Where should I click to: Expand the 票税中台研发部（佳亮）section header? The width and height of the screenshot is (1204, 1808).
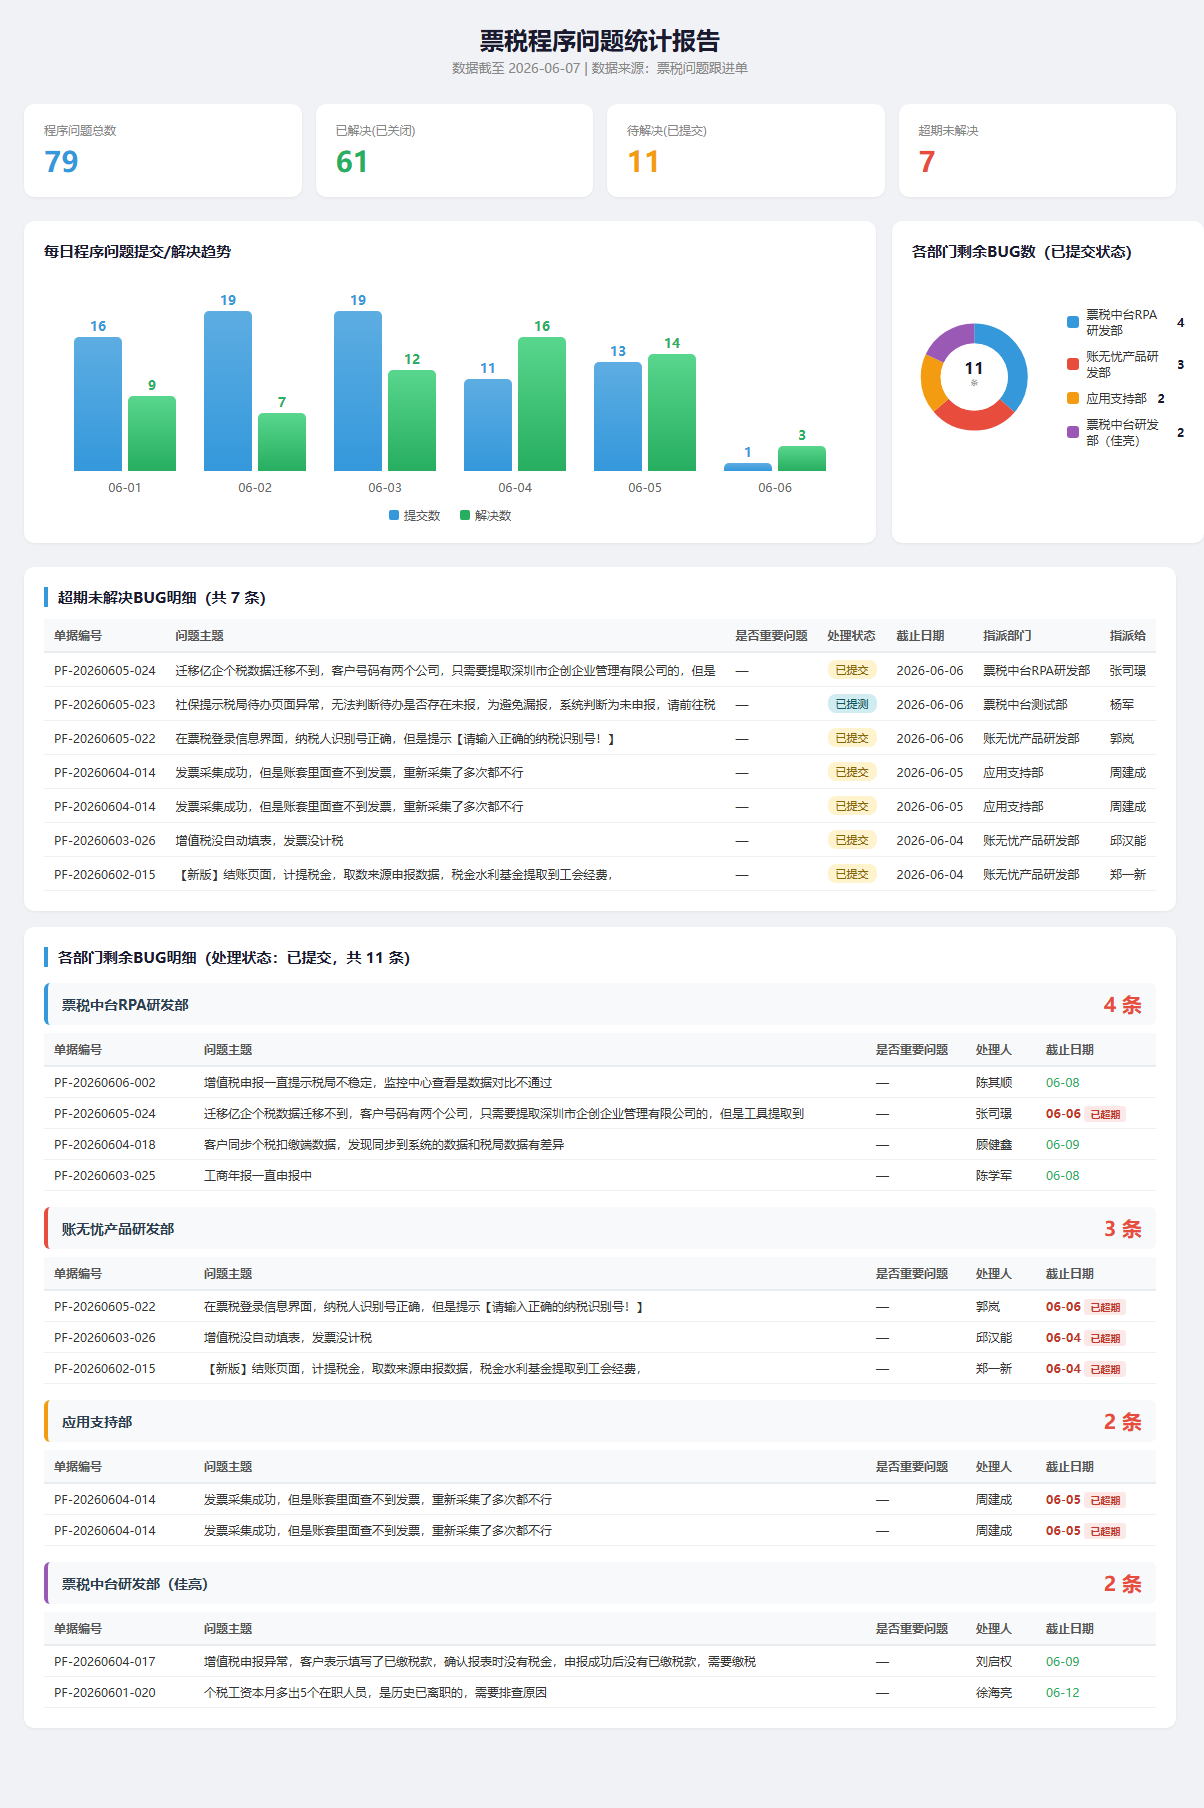coord(600,1584)
